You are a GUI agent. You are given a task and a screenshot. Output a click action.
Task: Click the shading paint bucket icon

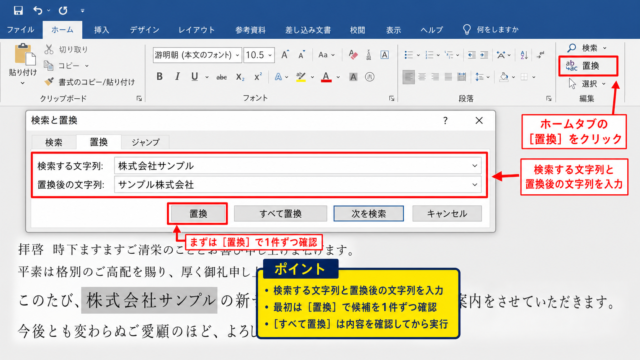pyautogui.click(x=504, y=77)
